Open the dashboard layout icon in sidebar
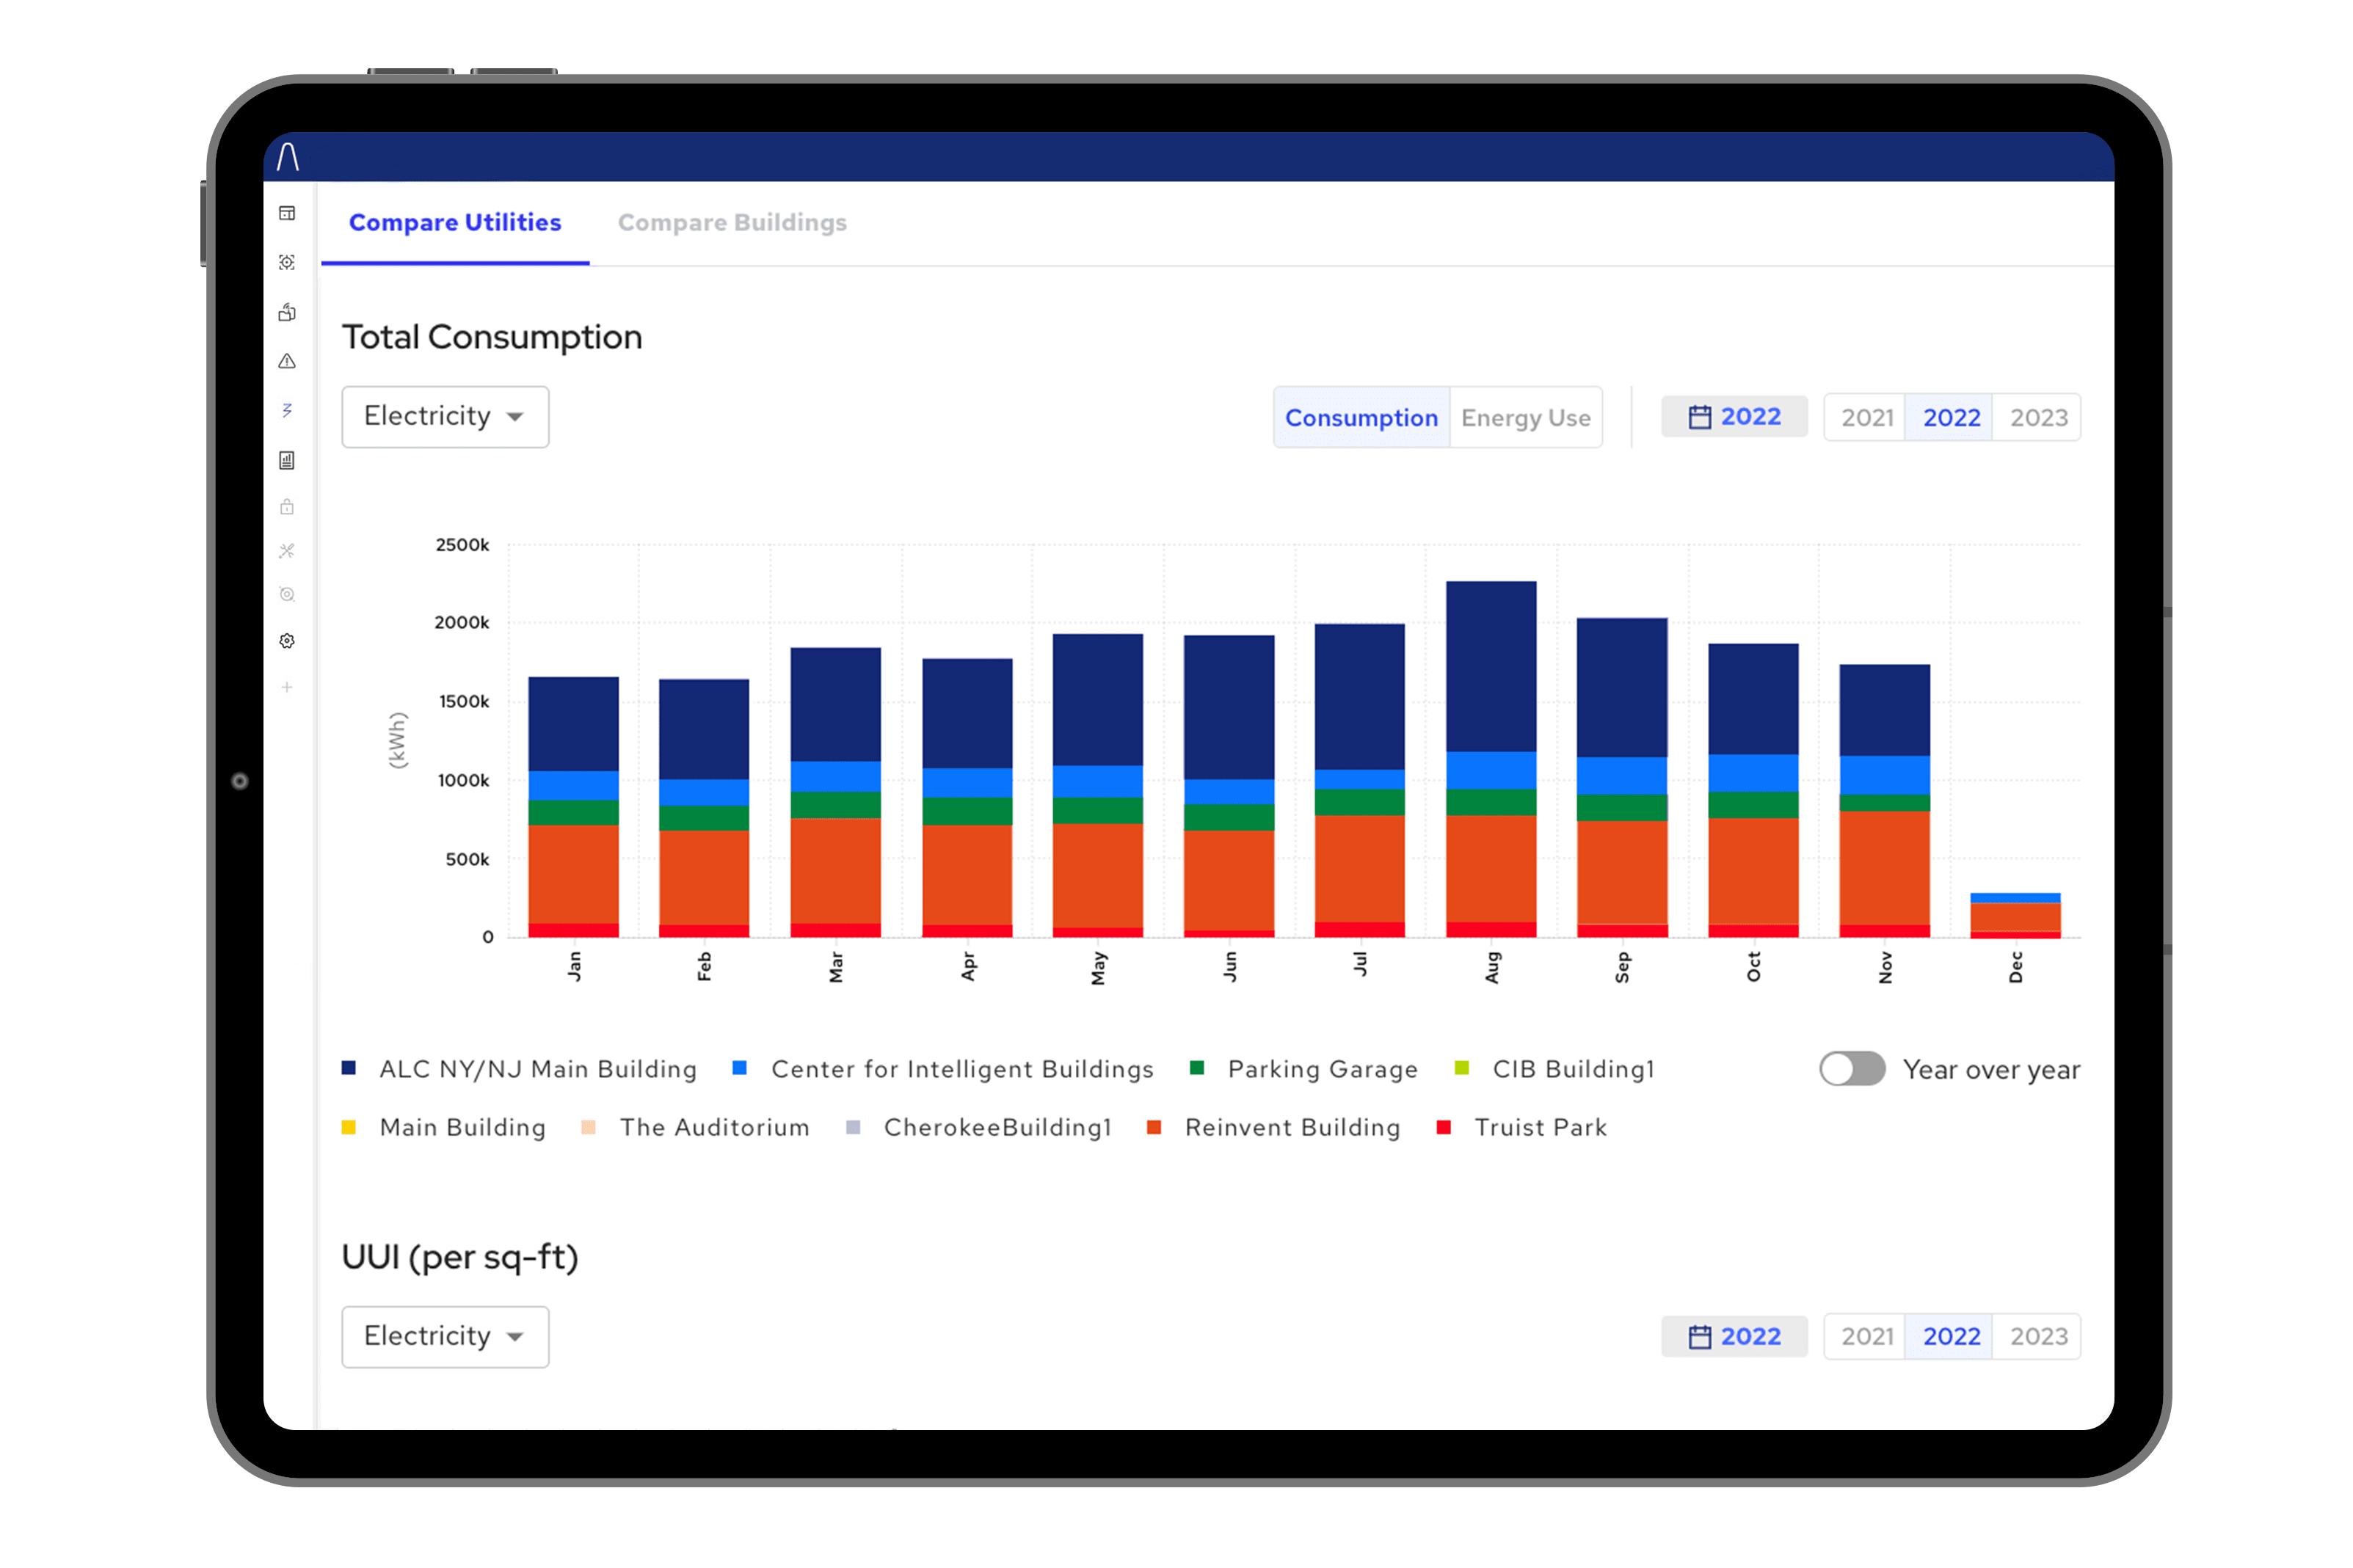Image resolution: width=2353 pixels, height=1568 pixels. tap(287, 213)
